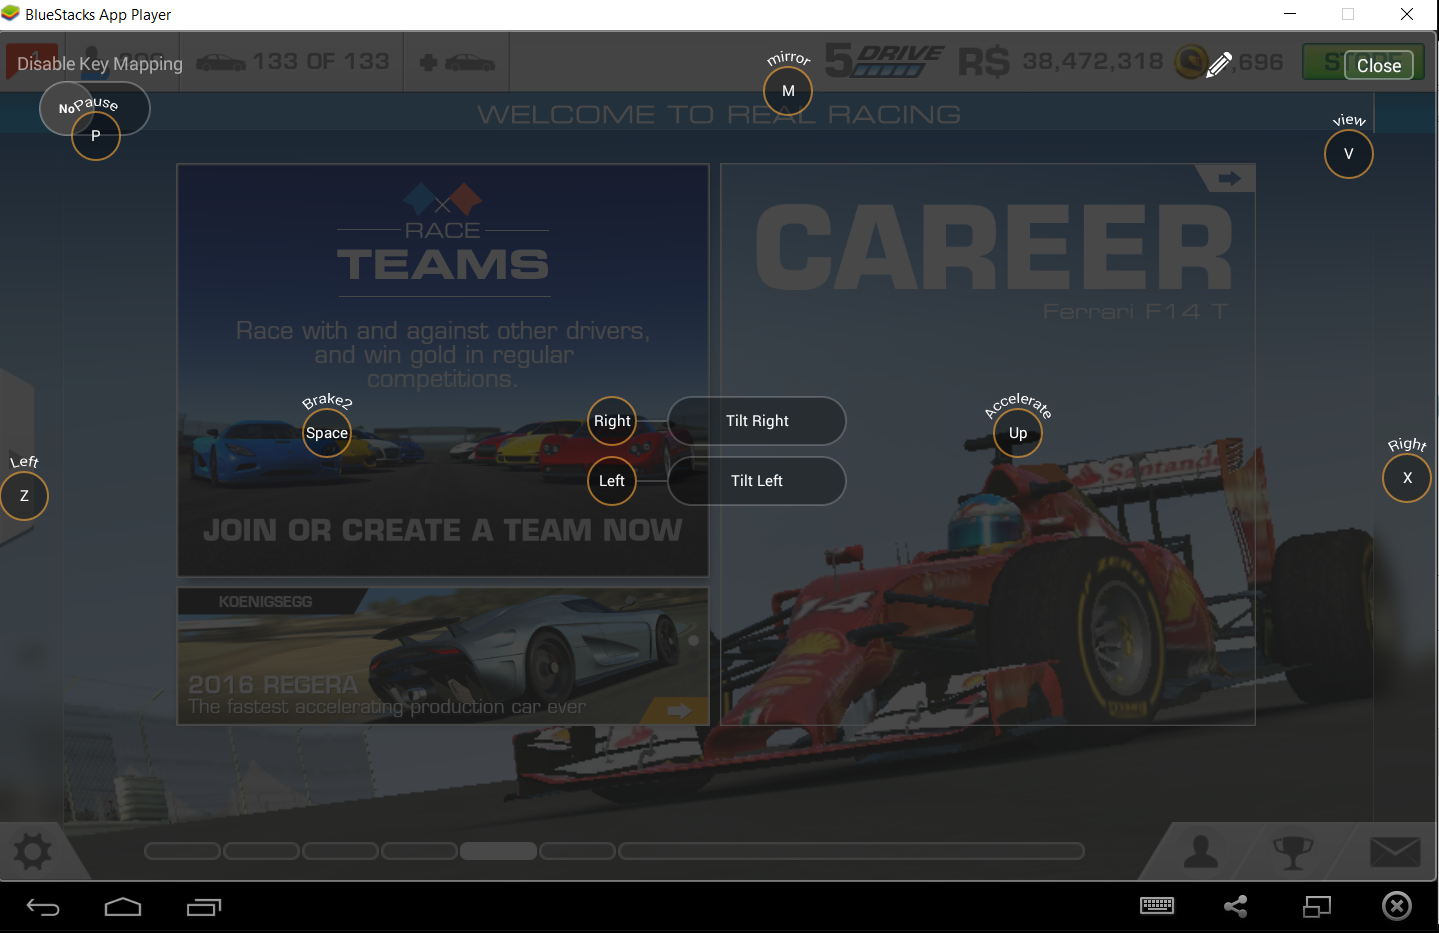This screenshot has height=933, width=1439.
Task: Toggle the BlueStacks fullscreen icon
Action: (1317, 906)
